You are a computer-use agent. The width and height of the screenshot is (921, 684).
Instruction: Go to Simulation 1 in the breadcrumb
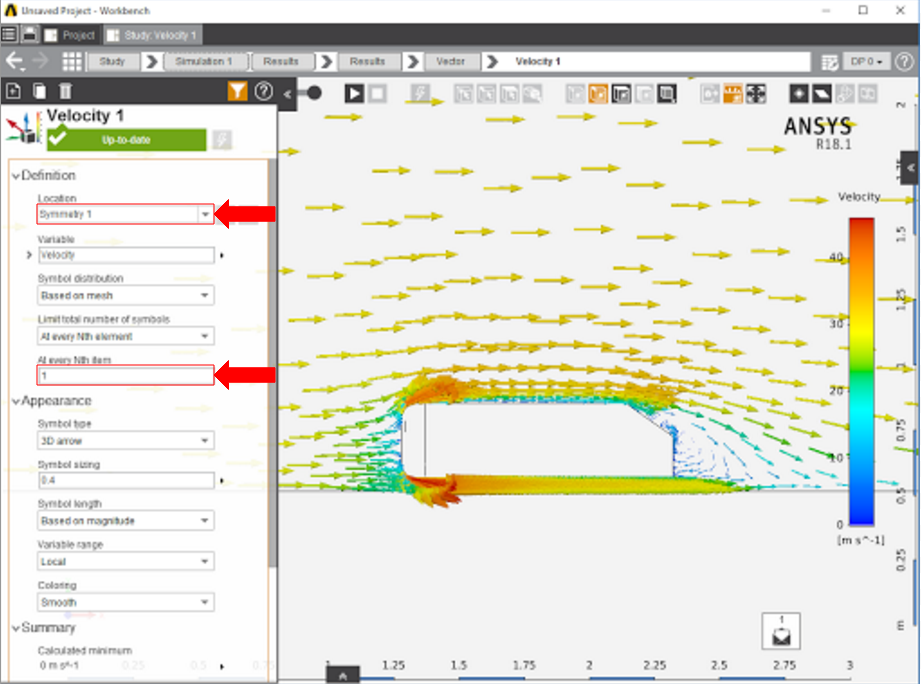tap(204, 61)
